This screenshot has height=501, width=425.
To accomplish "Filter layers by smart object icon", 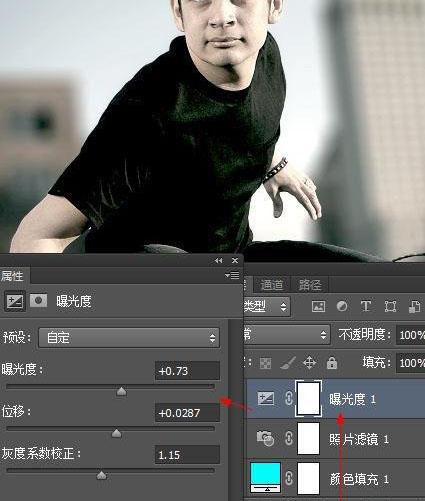I will 414,306.
